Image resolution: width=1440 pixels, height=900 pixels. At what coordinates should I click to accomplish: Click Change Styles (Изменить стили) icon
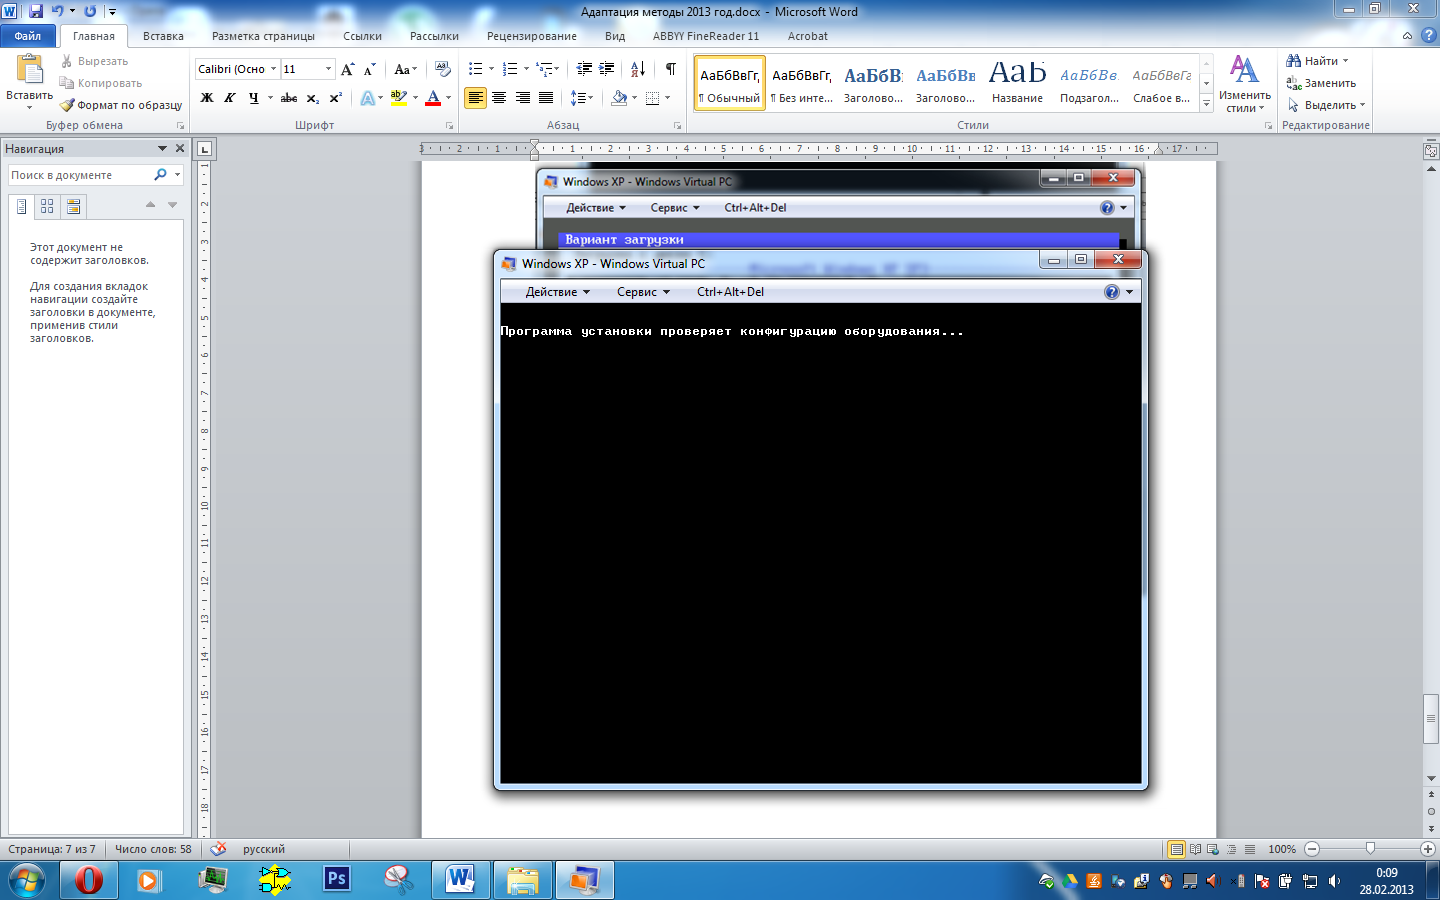(1244, 83)
